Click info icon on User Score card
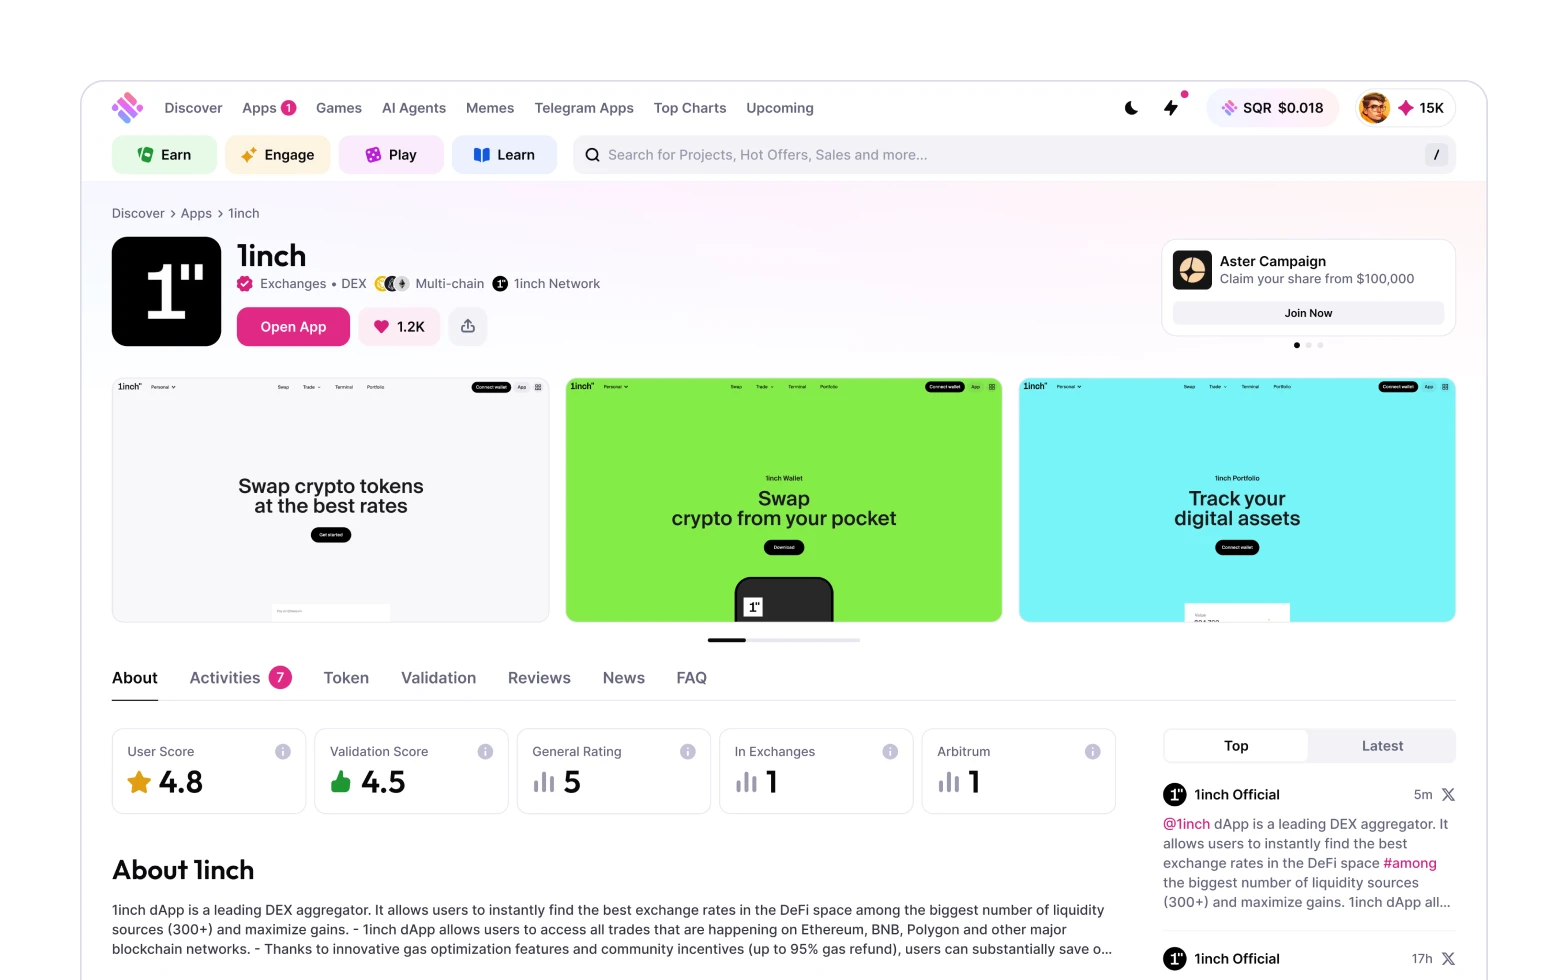Screen dimensions: 1568x980 pyautogui.click(x=283, y=752)
